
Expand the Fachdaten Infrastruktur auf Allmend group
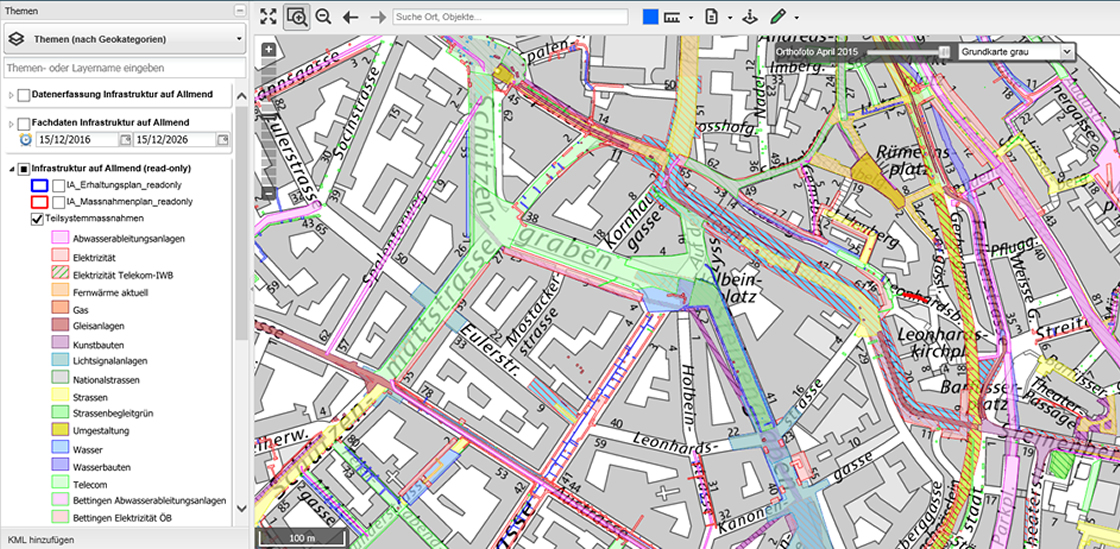[11, 123]
